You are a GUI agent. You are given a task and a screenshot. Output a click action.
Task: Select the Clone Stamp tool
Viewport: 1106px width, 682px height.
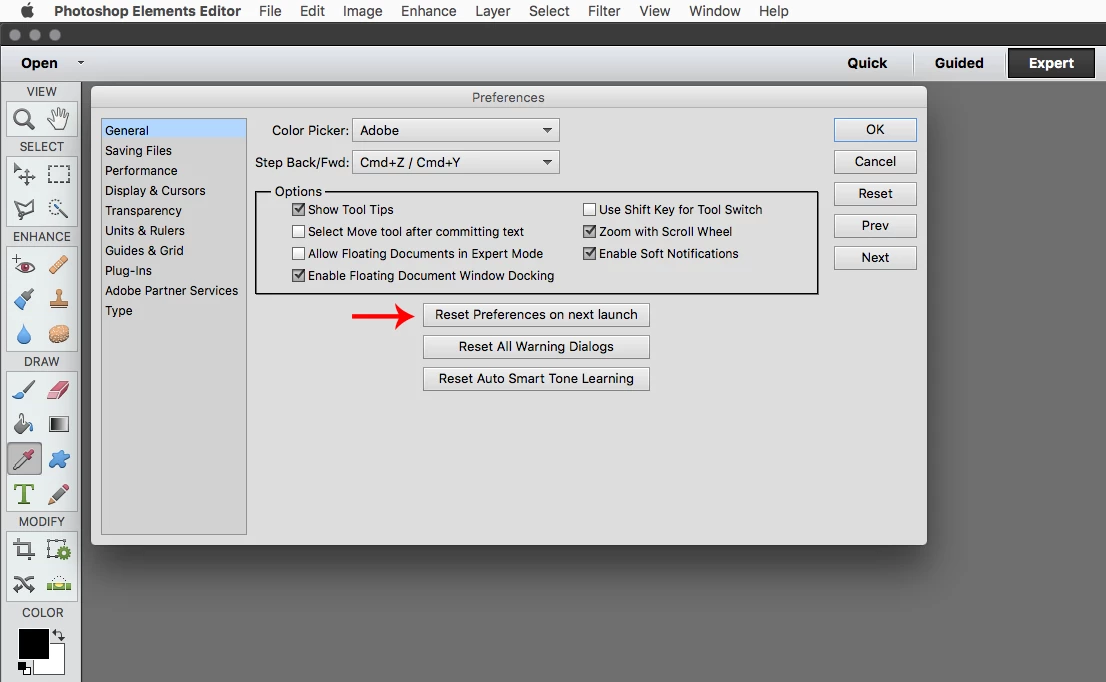click(x=59, y=299)
